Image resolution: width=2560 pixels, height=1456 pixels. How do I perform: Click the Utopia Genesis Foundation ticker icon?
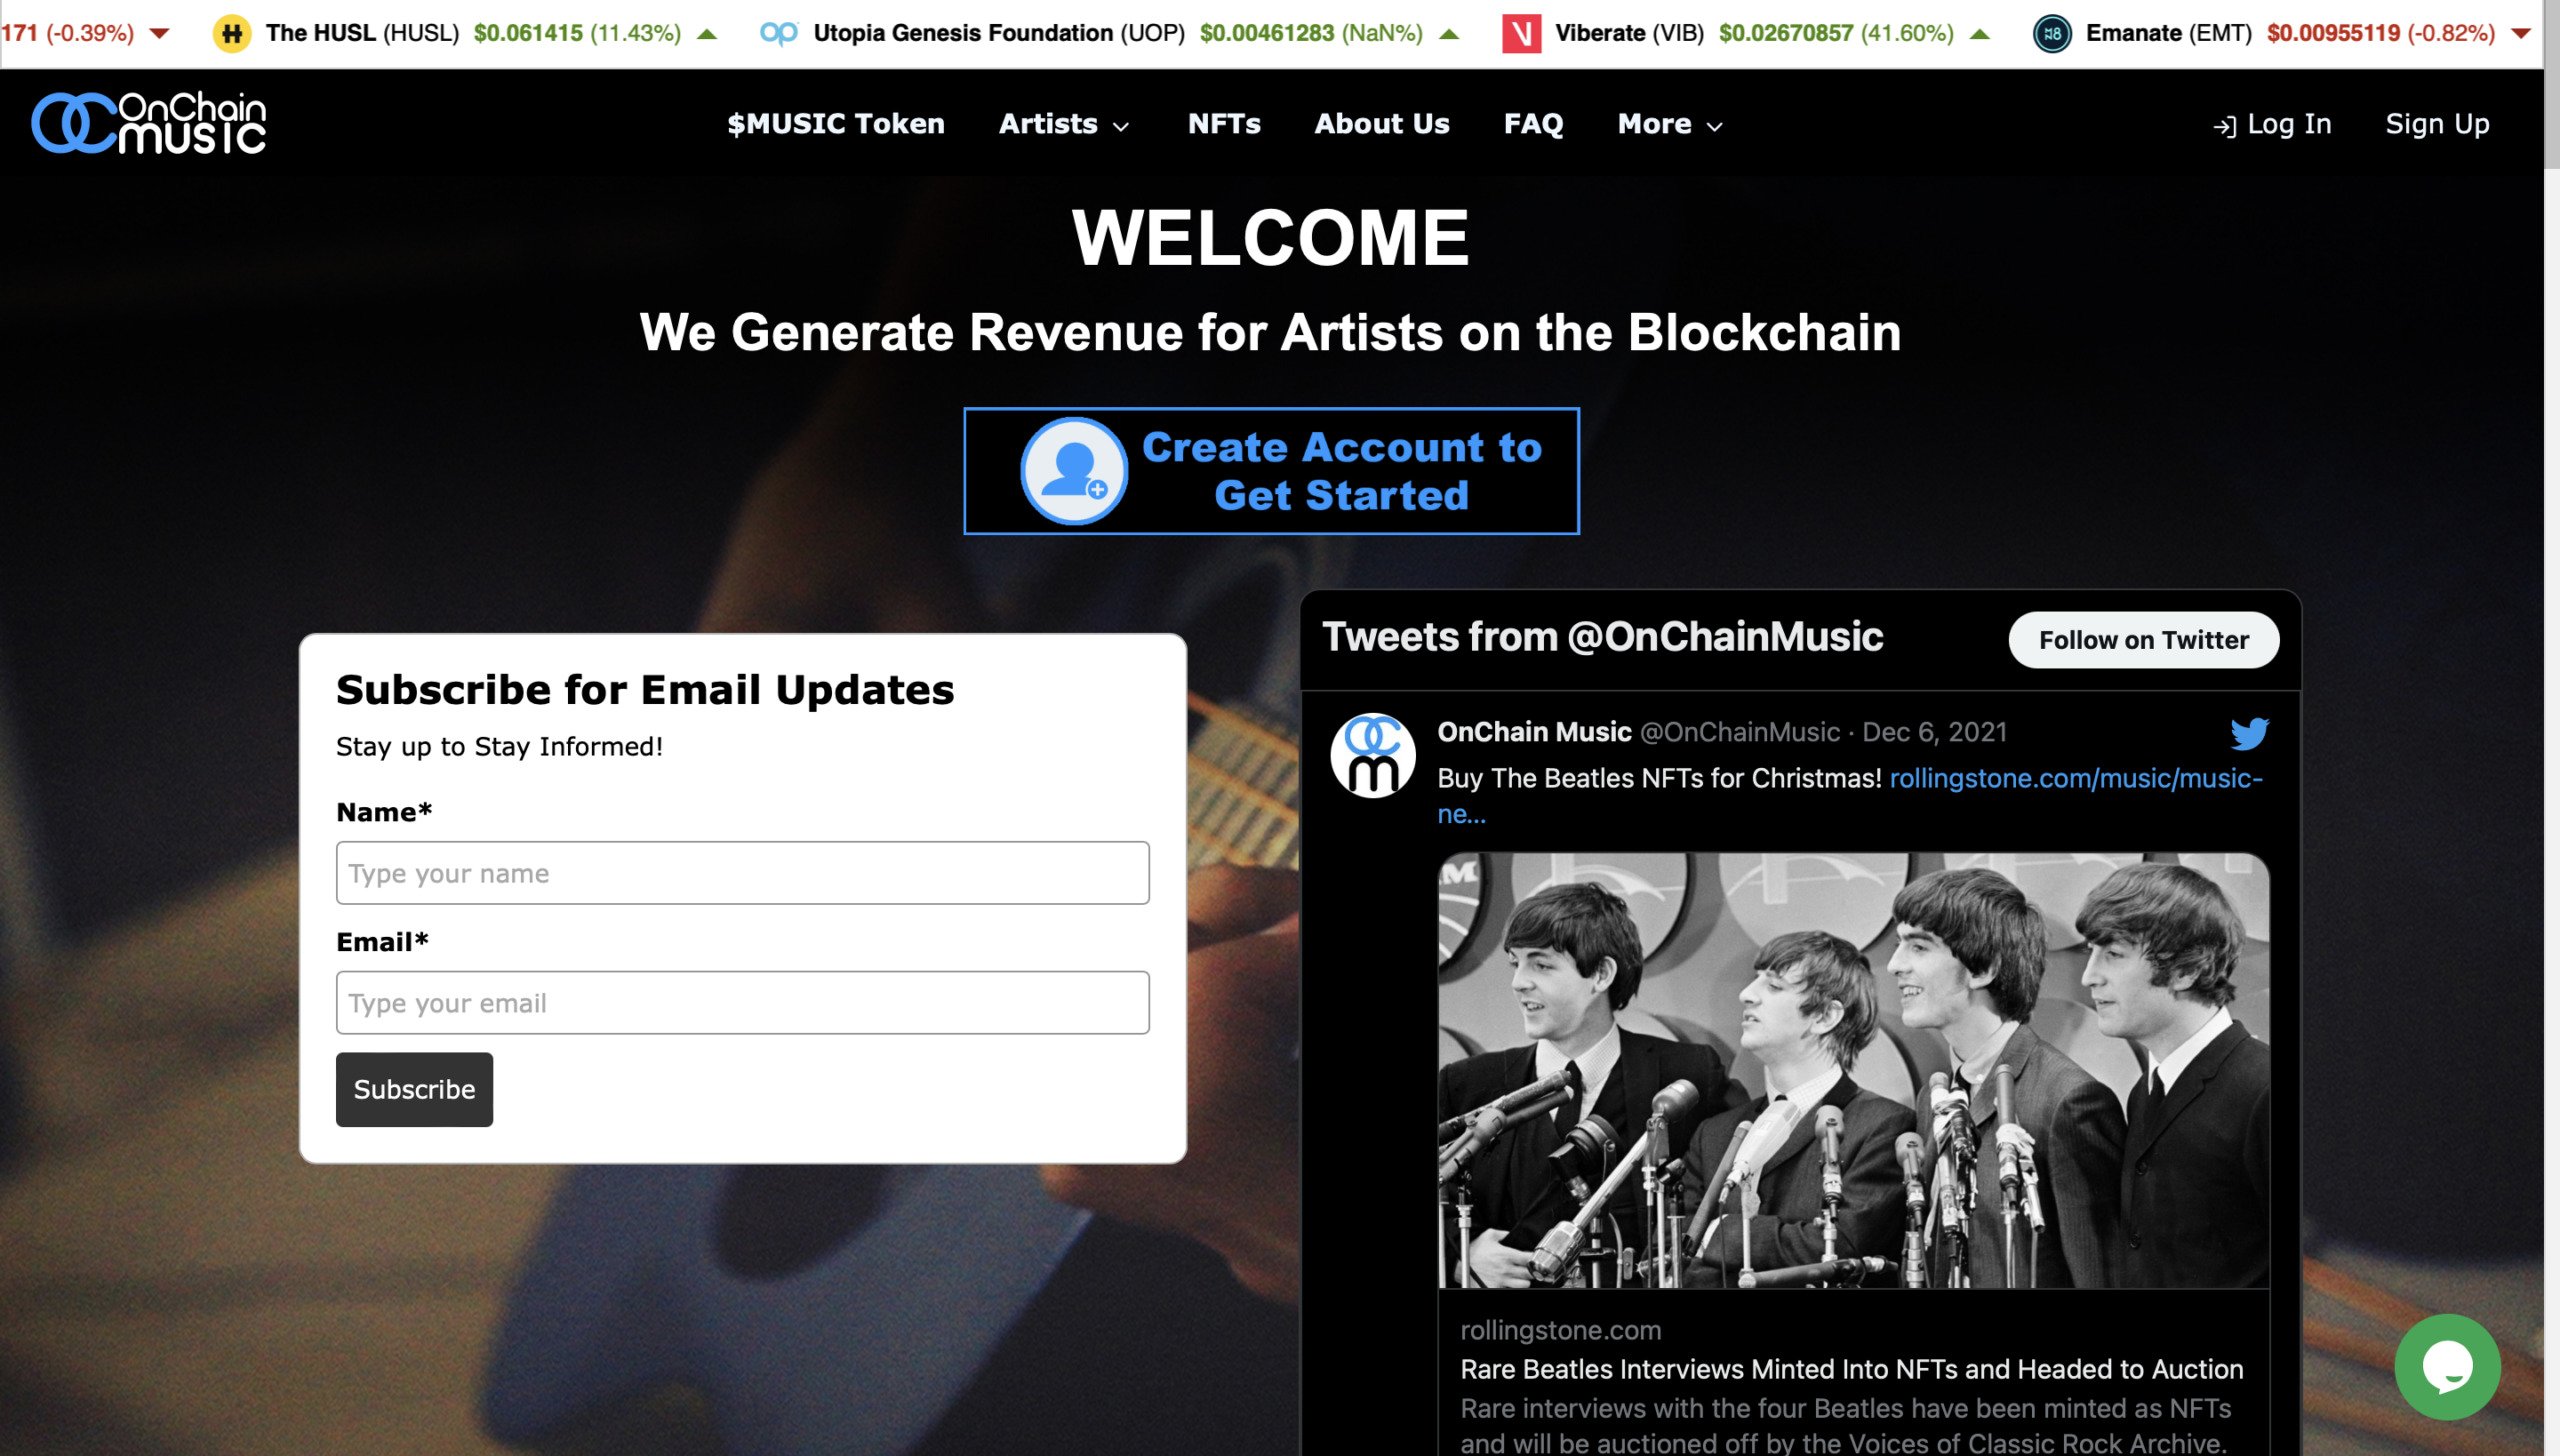(x=779, y=33)
